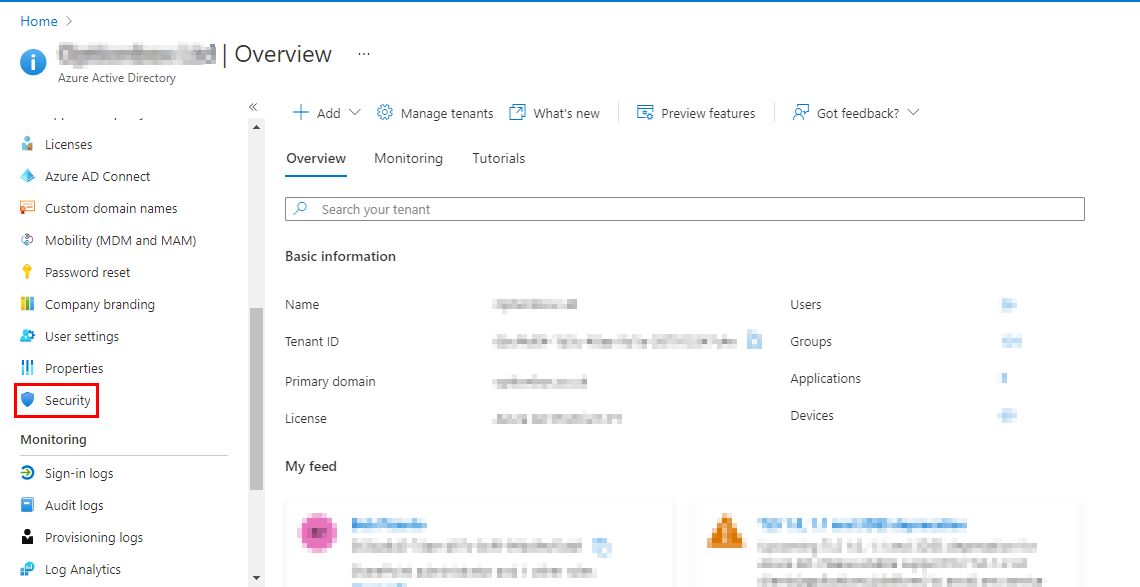Click the Audit logs icon
Screen dimensions: 1140x587
pos(28,505)
